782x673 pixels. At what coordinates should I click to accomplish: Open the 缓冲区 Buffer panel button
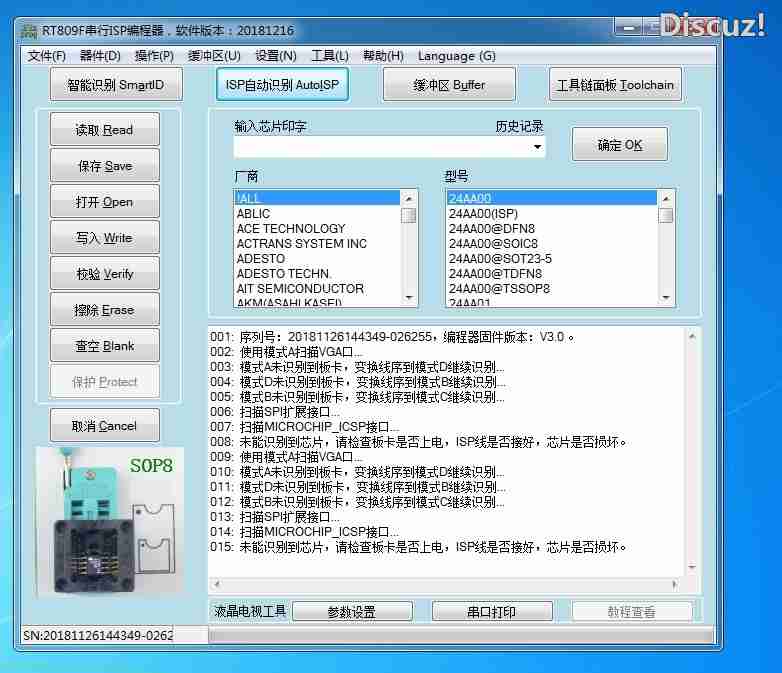449,85
